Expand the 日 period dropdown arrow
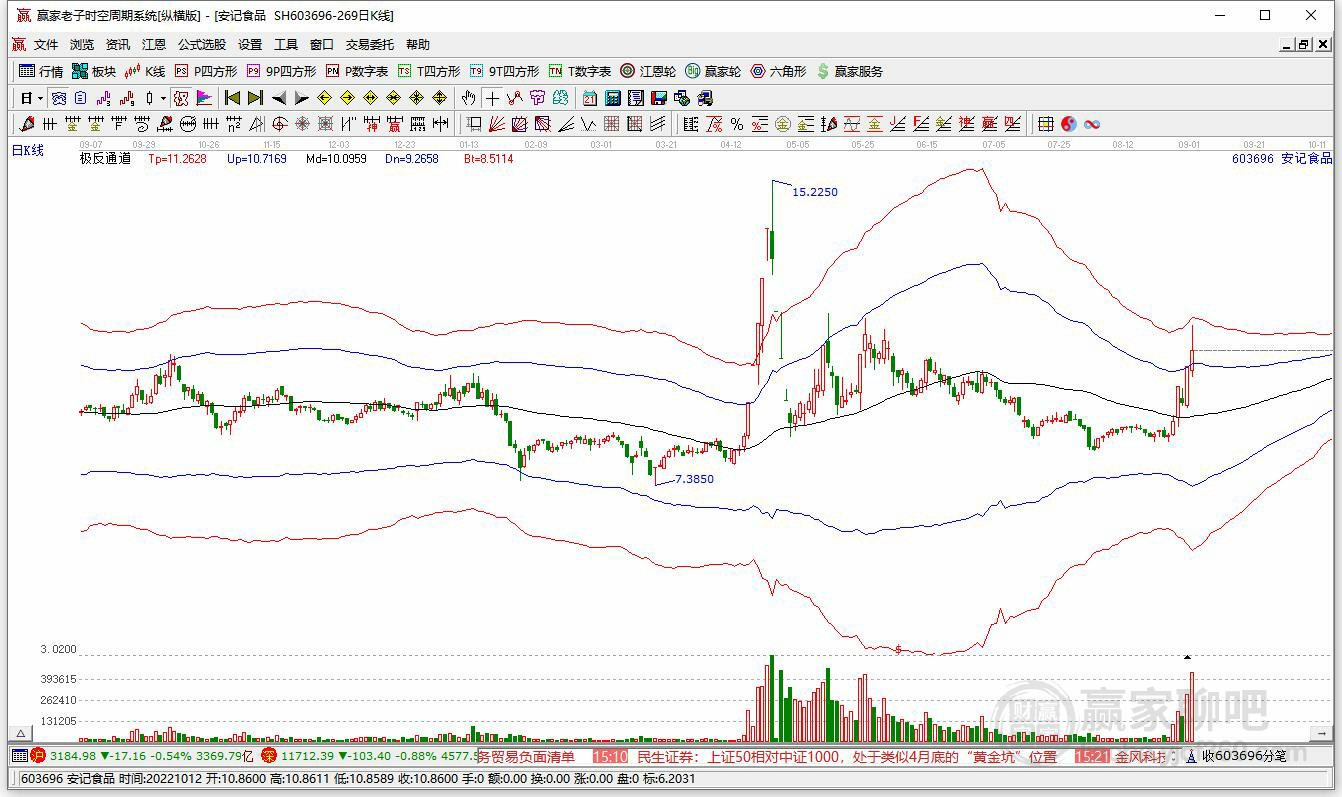The width and height of the screenshot is (1342, 797). click(40, 98)
